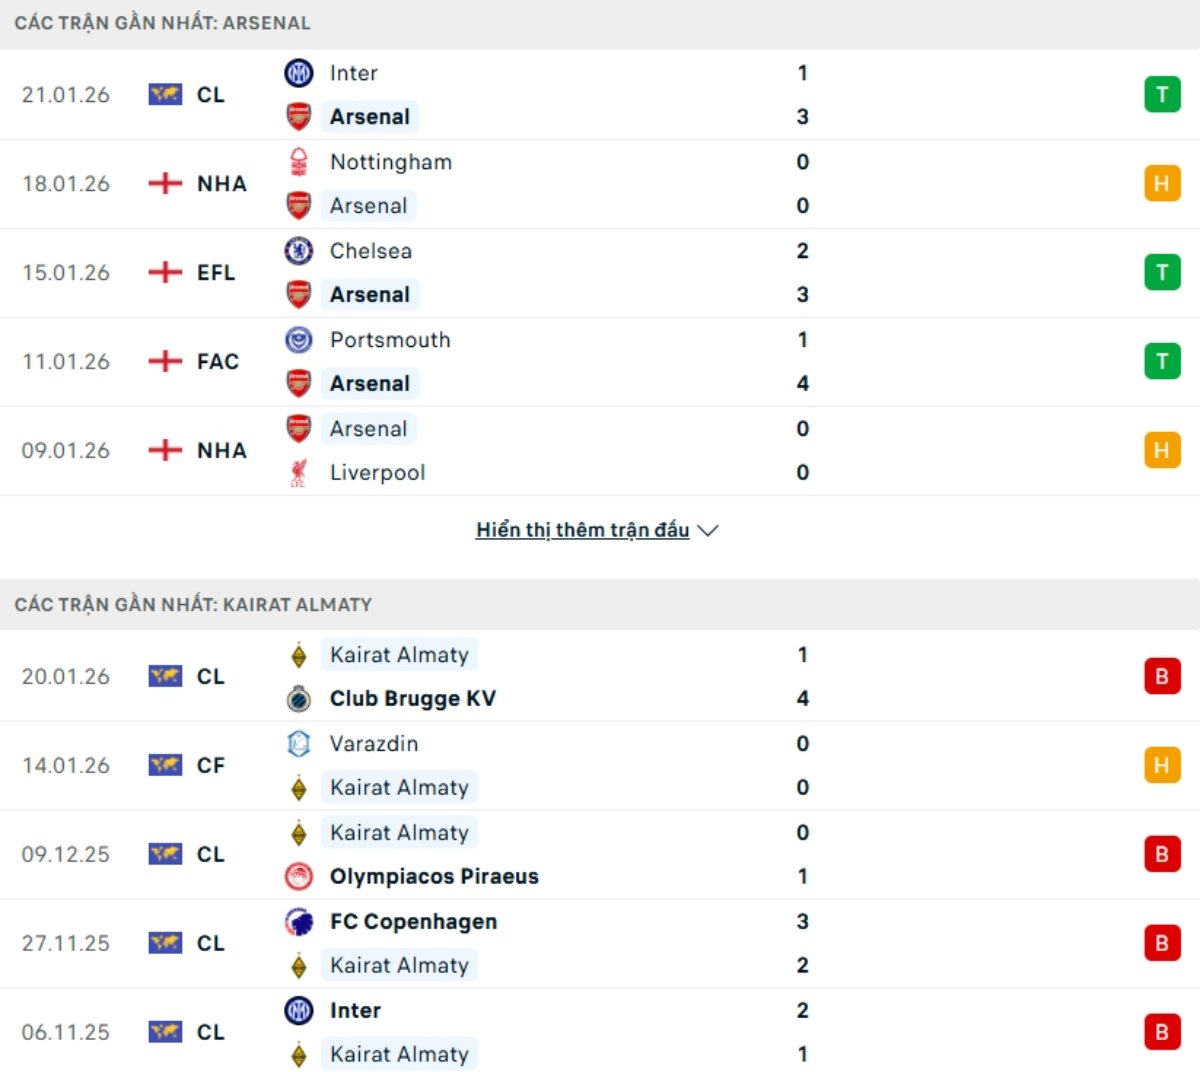Click the FC Copenhagen crest icon

pos(298,922)
